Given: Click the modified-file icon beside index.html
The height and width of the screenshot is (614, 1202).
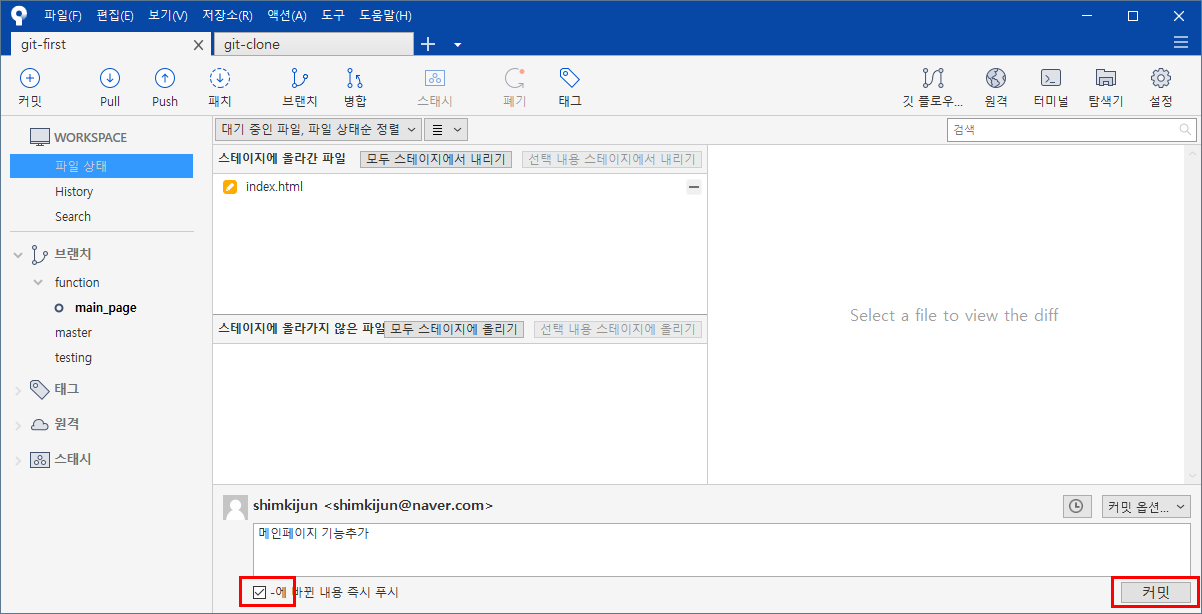Looking at the screenshot, I should pyautogui.click(x=230, y=187).
